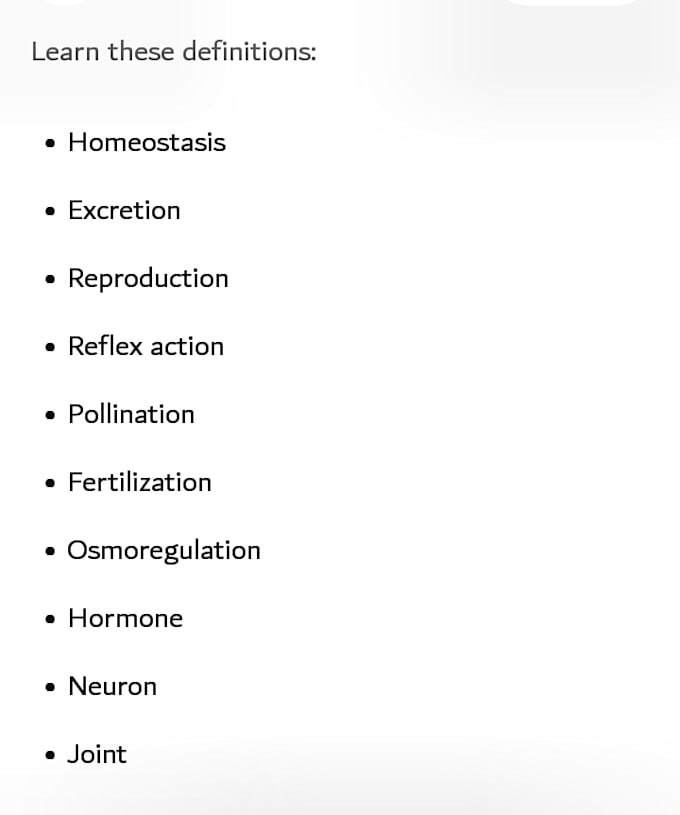680x815 pixels.
Task: Click the bullet before Reproduction
Action: tap(50, 279)
